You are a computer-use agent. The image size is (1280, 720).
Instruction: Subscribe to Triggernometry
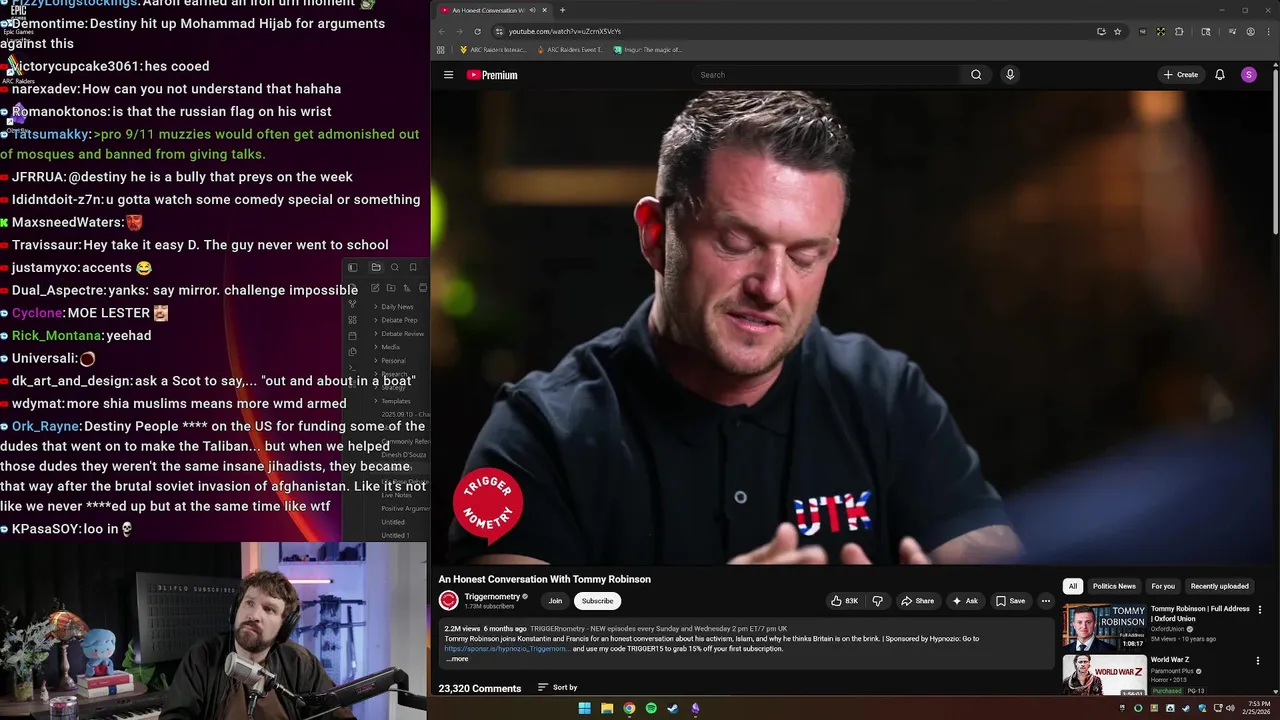[x=597, y=601]
